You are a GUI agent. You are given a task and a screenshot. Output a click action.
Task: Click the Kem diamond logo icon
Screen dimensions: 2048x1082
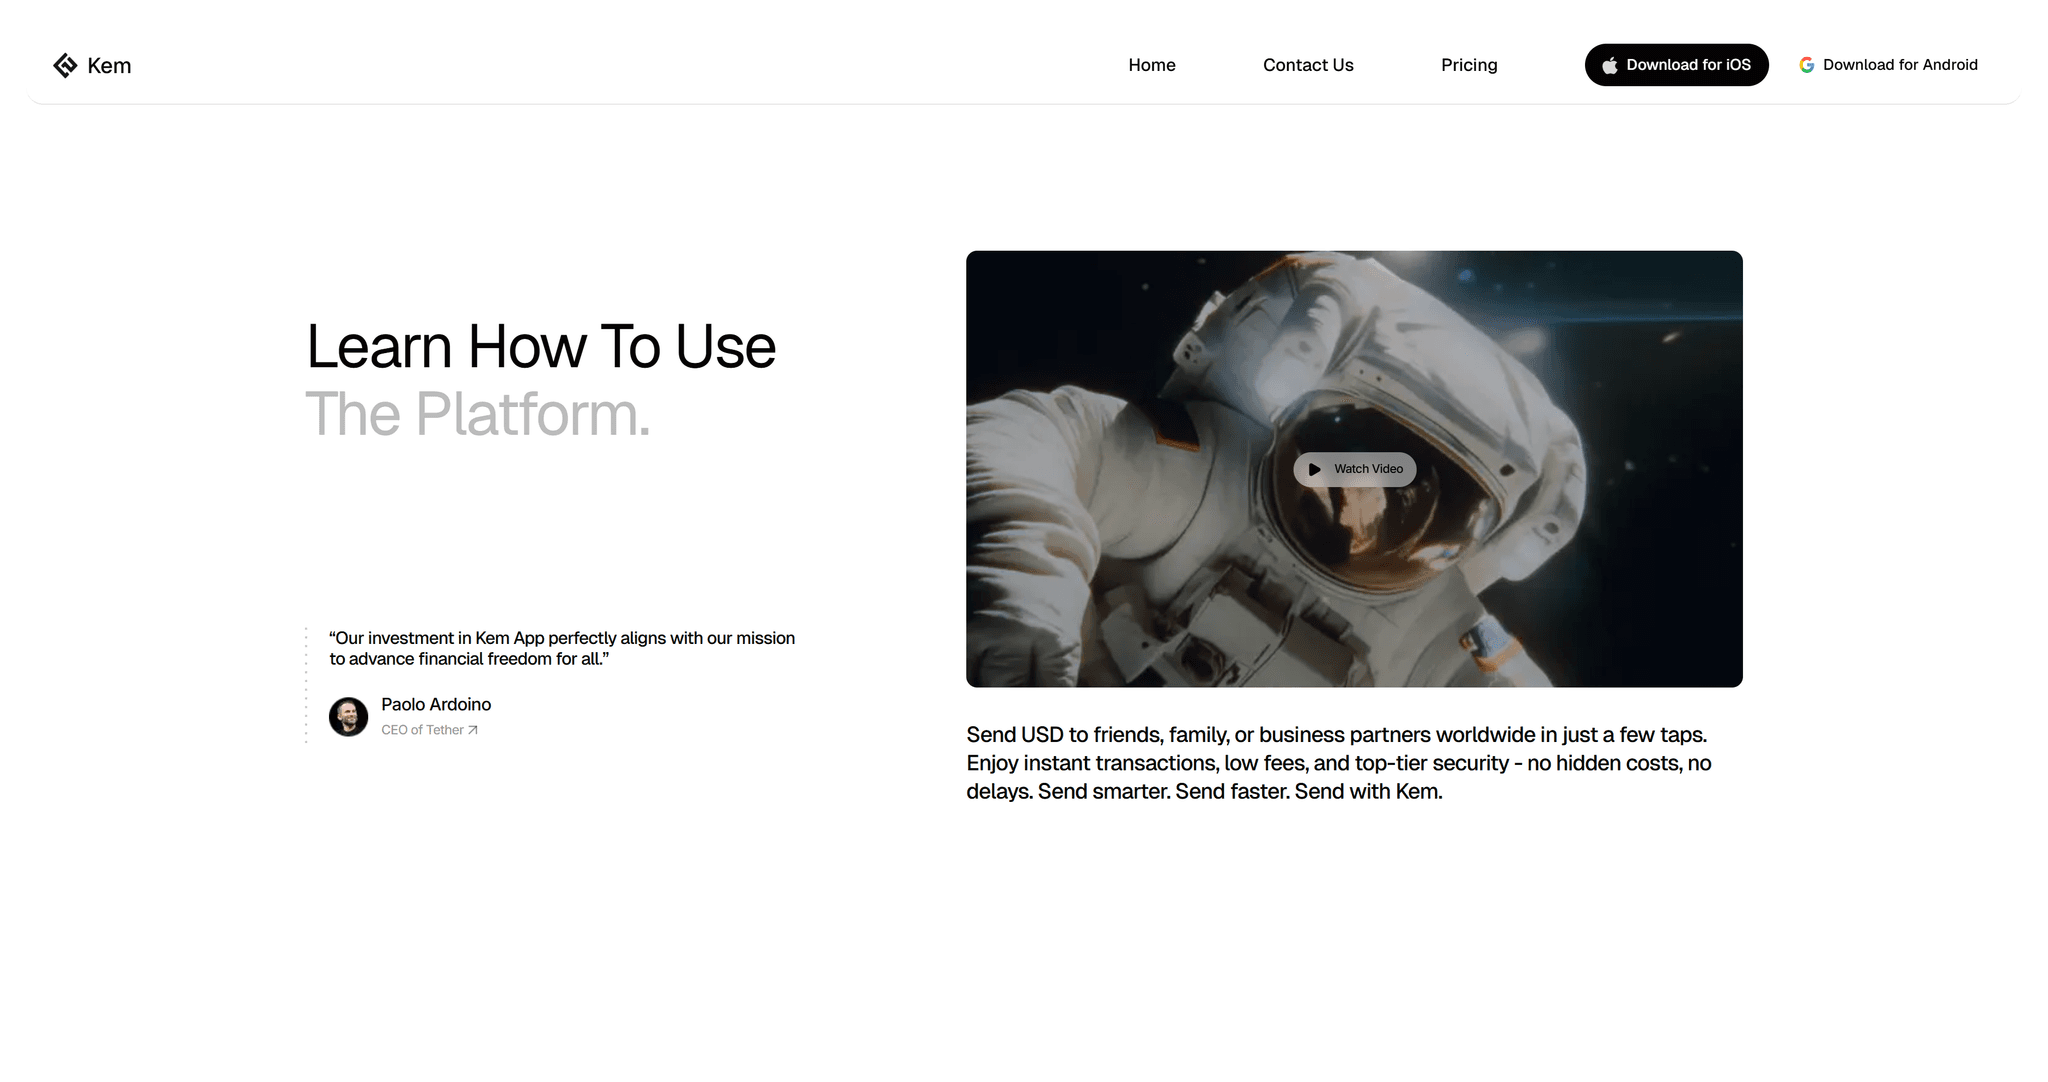coord(65,65)
